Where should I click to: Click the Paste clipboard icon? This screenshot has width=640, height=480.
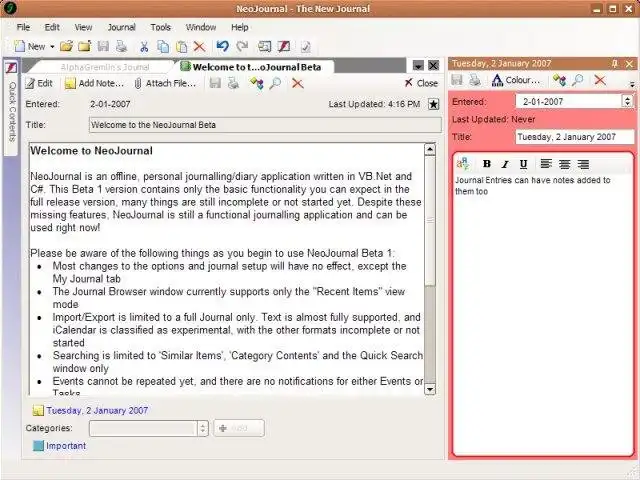(x=181, y=47)
